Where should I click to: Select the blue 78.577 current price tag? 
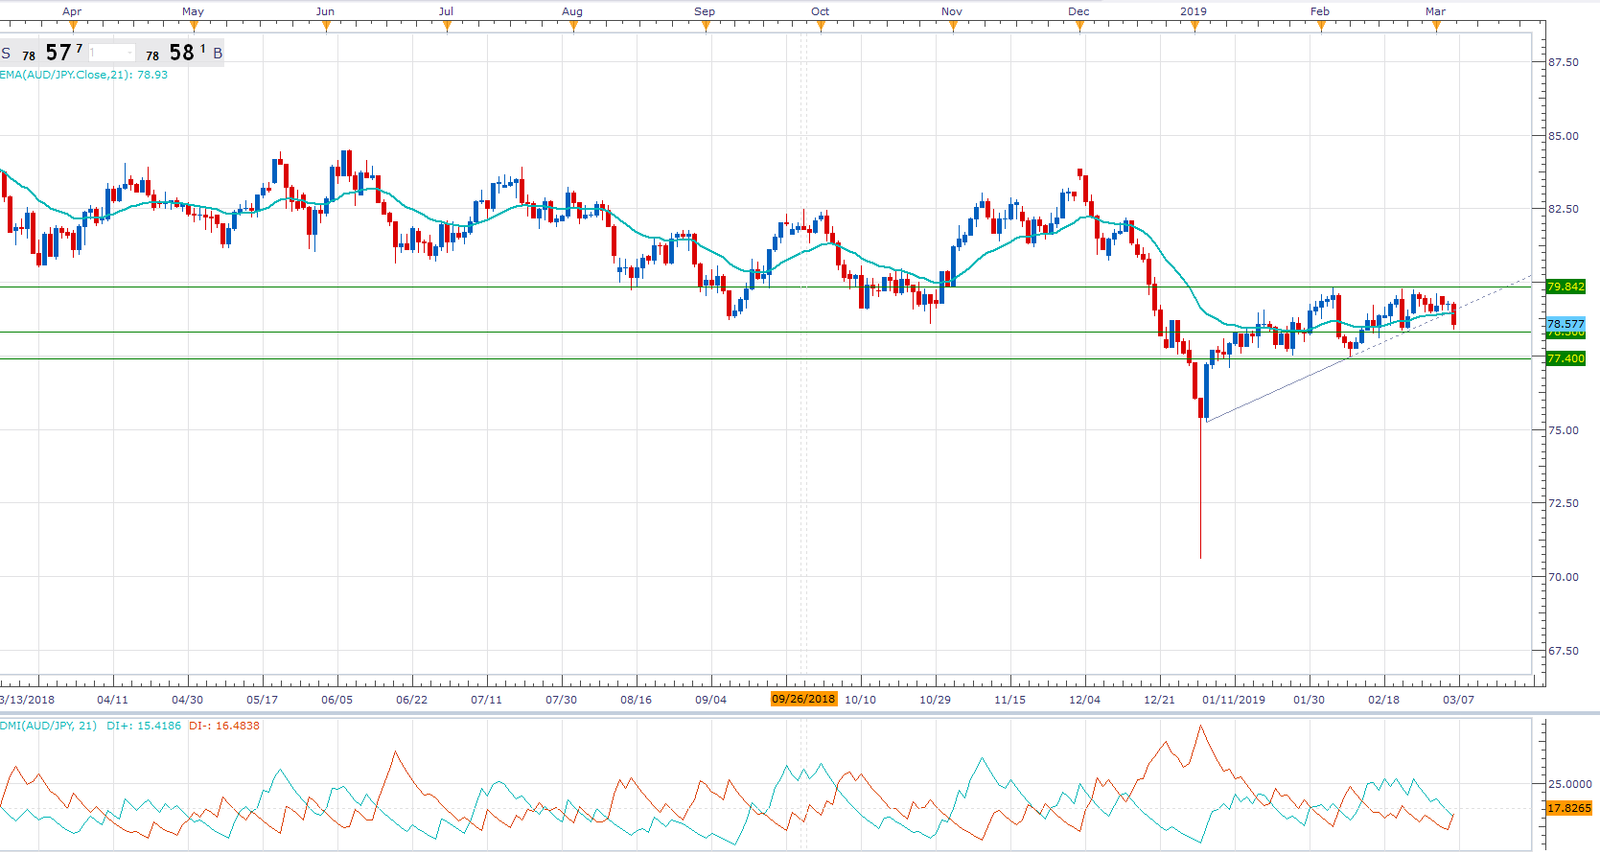click(x=1565, y=324)
